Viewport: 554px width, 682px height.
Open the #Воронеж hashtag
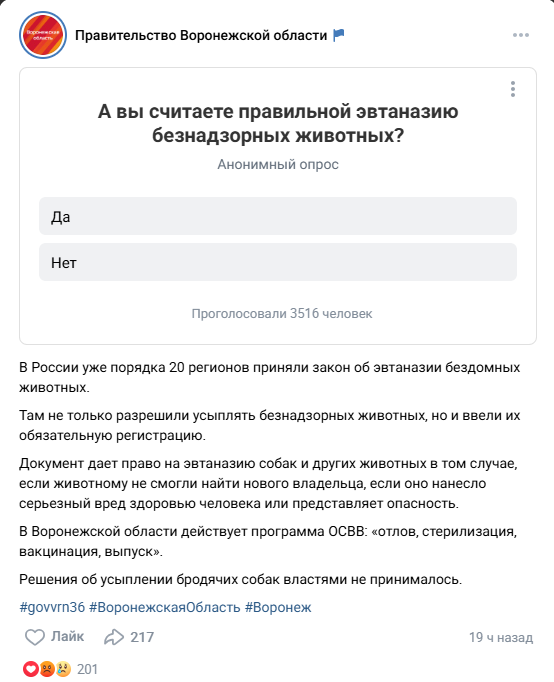(x=278, y=607)
